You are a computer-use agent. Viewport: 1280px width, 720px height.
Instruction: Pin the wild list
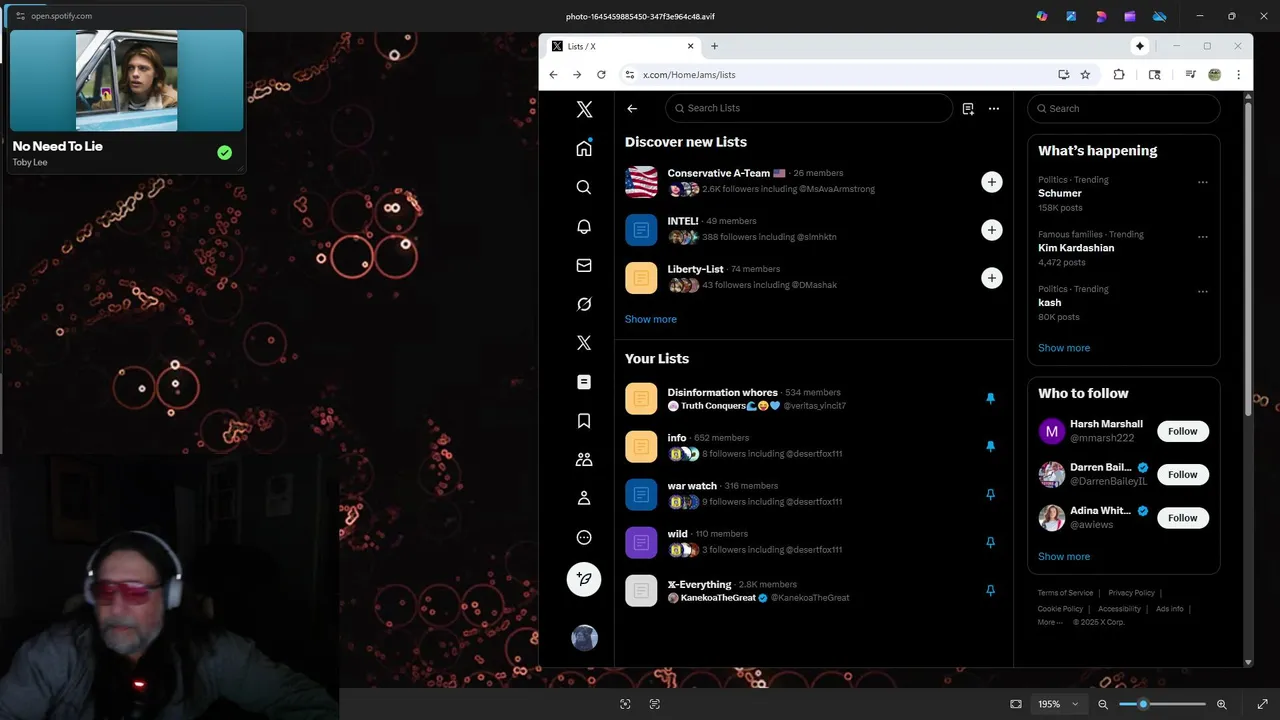point(990,542)
